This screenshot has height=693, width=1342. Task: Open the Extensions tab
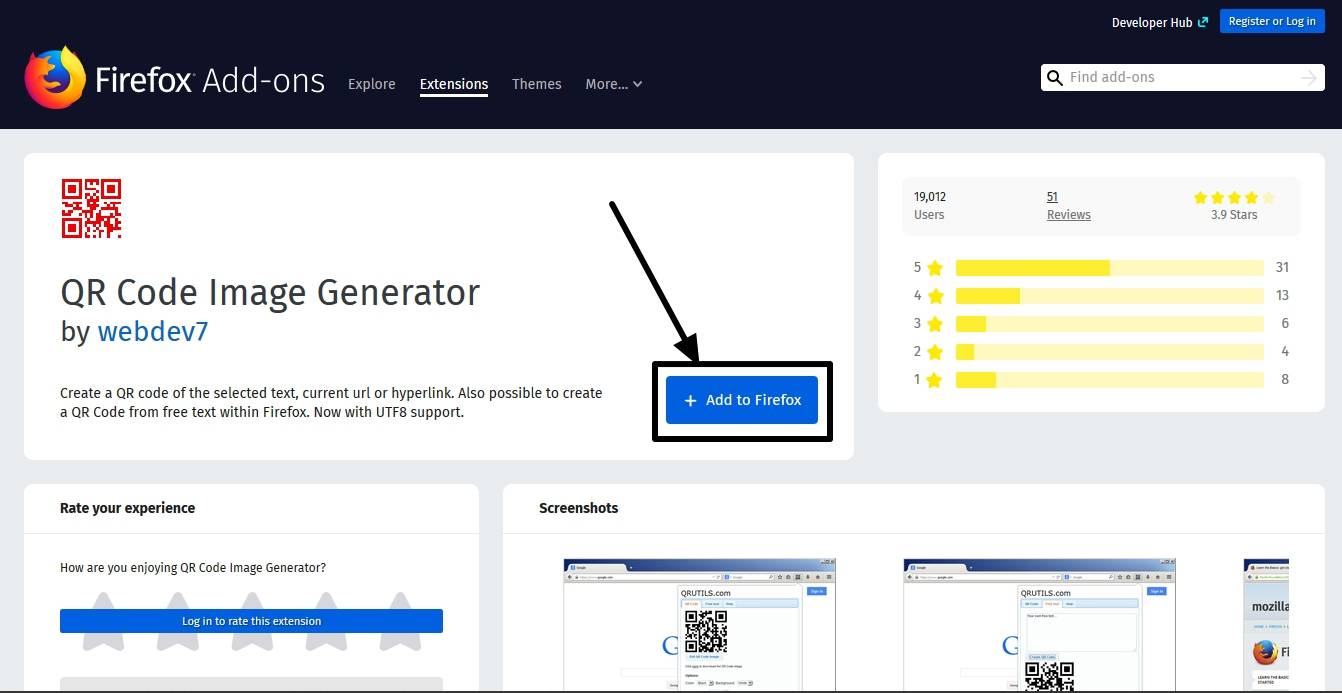454,84
